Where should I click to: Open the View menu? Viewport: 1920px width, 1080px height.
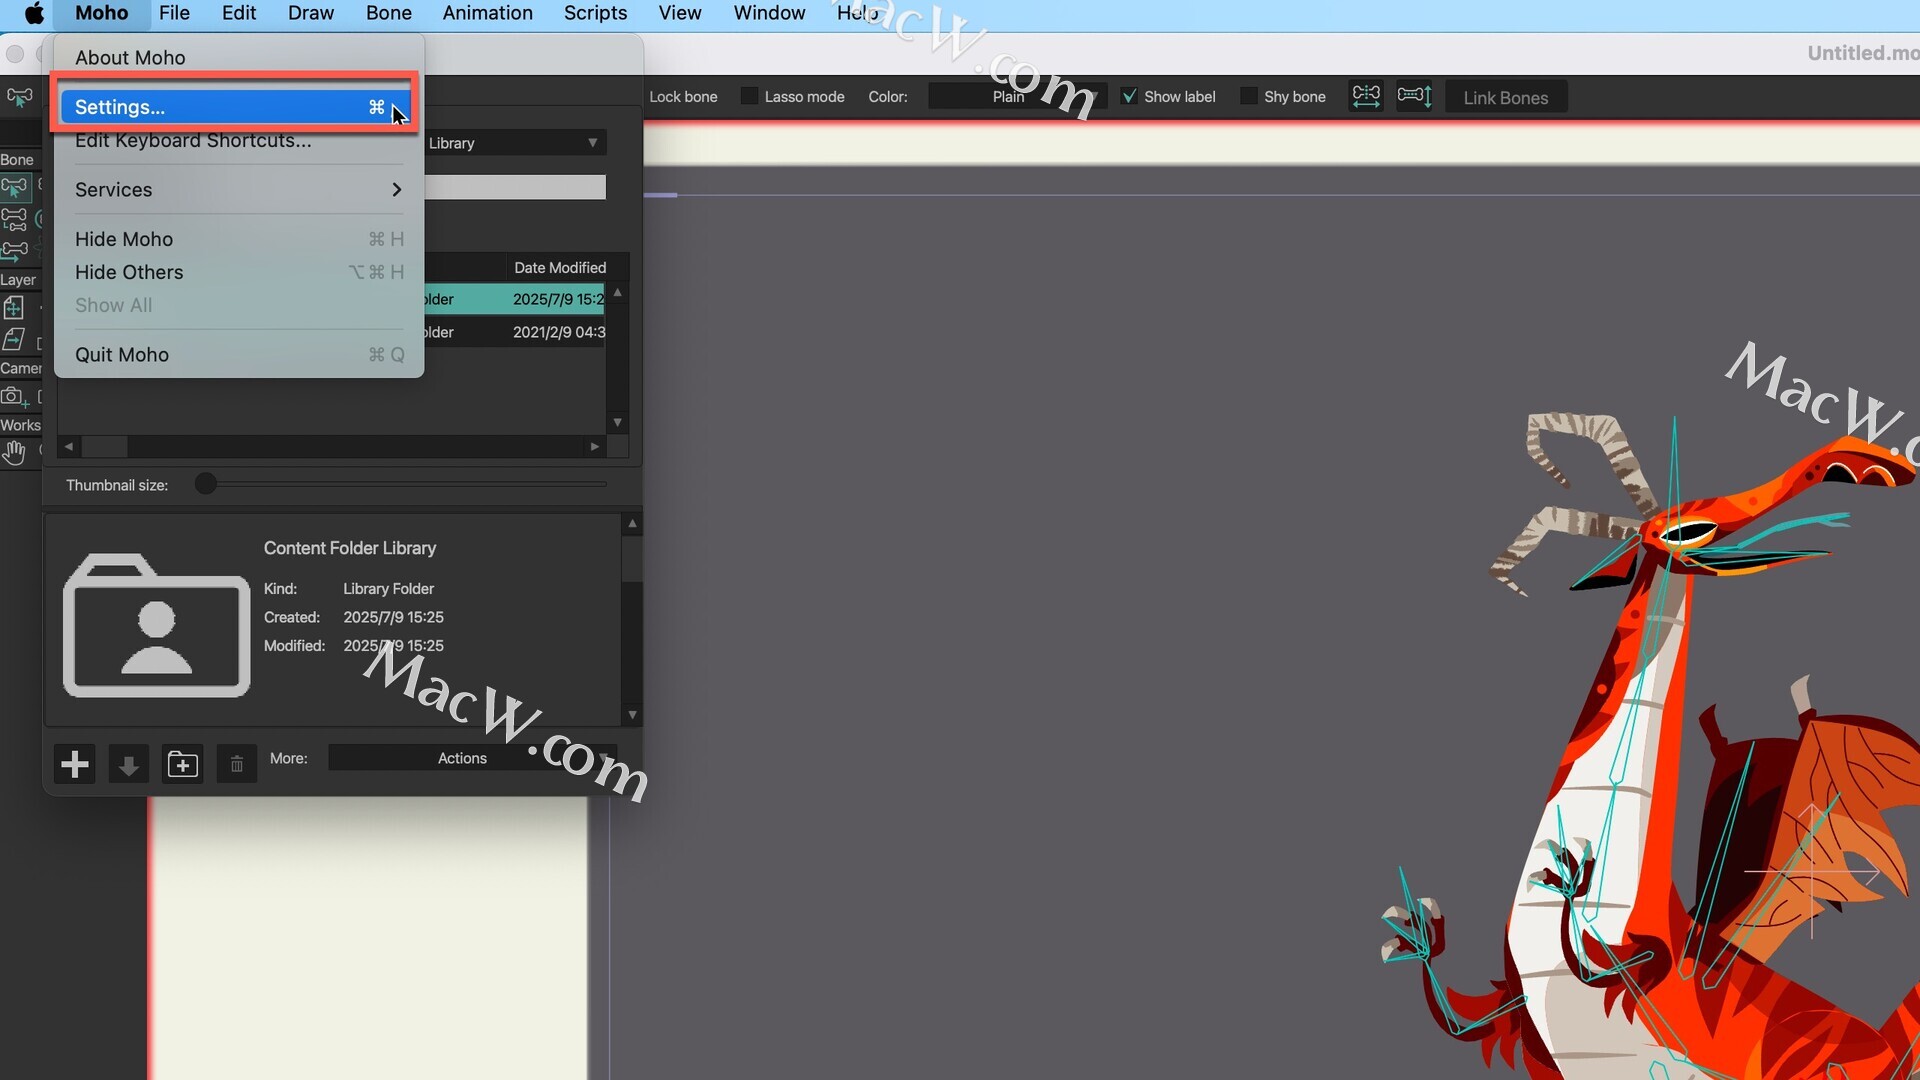680,13
